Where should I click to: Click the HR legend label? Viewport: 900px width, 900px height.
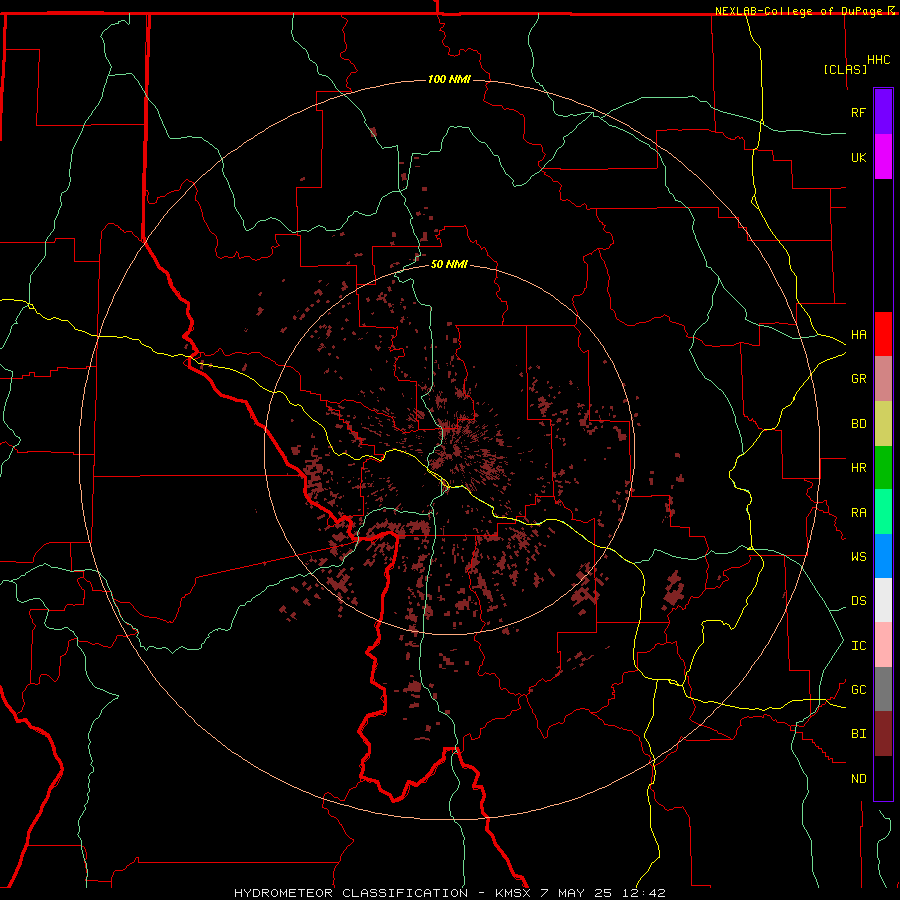(858, 468)
